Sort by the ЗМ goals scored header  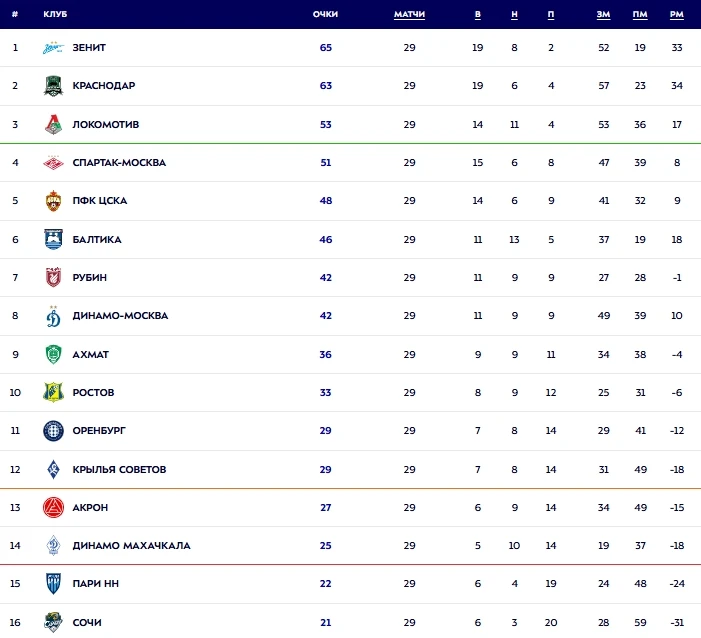coord(604,14)
